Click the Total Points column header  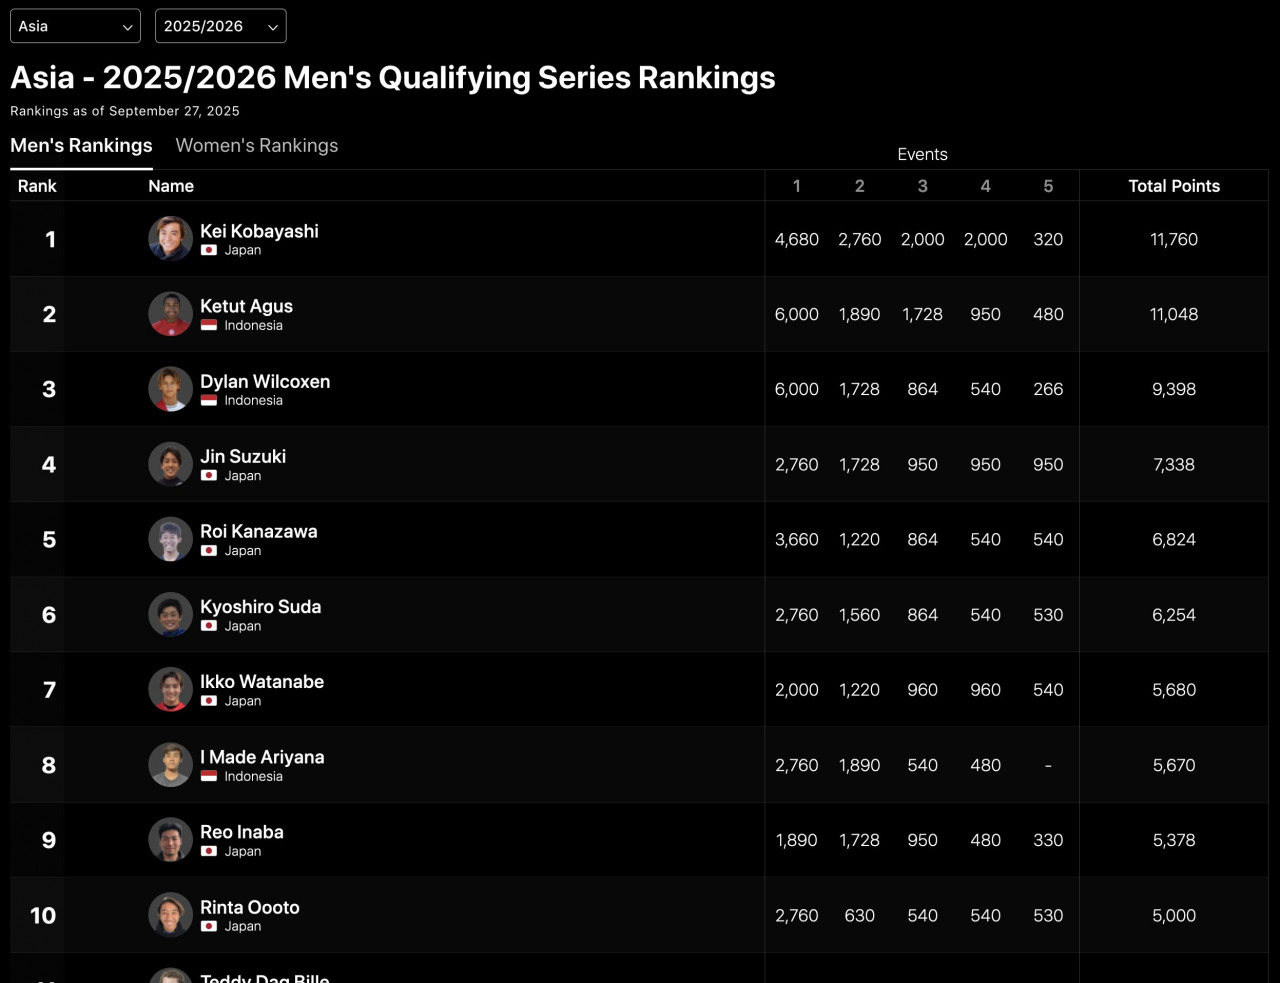click(x=1174, y=186)
